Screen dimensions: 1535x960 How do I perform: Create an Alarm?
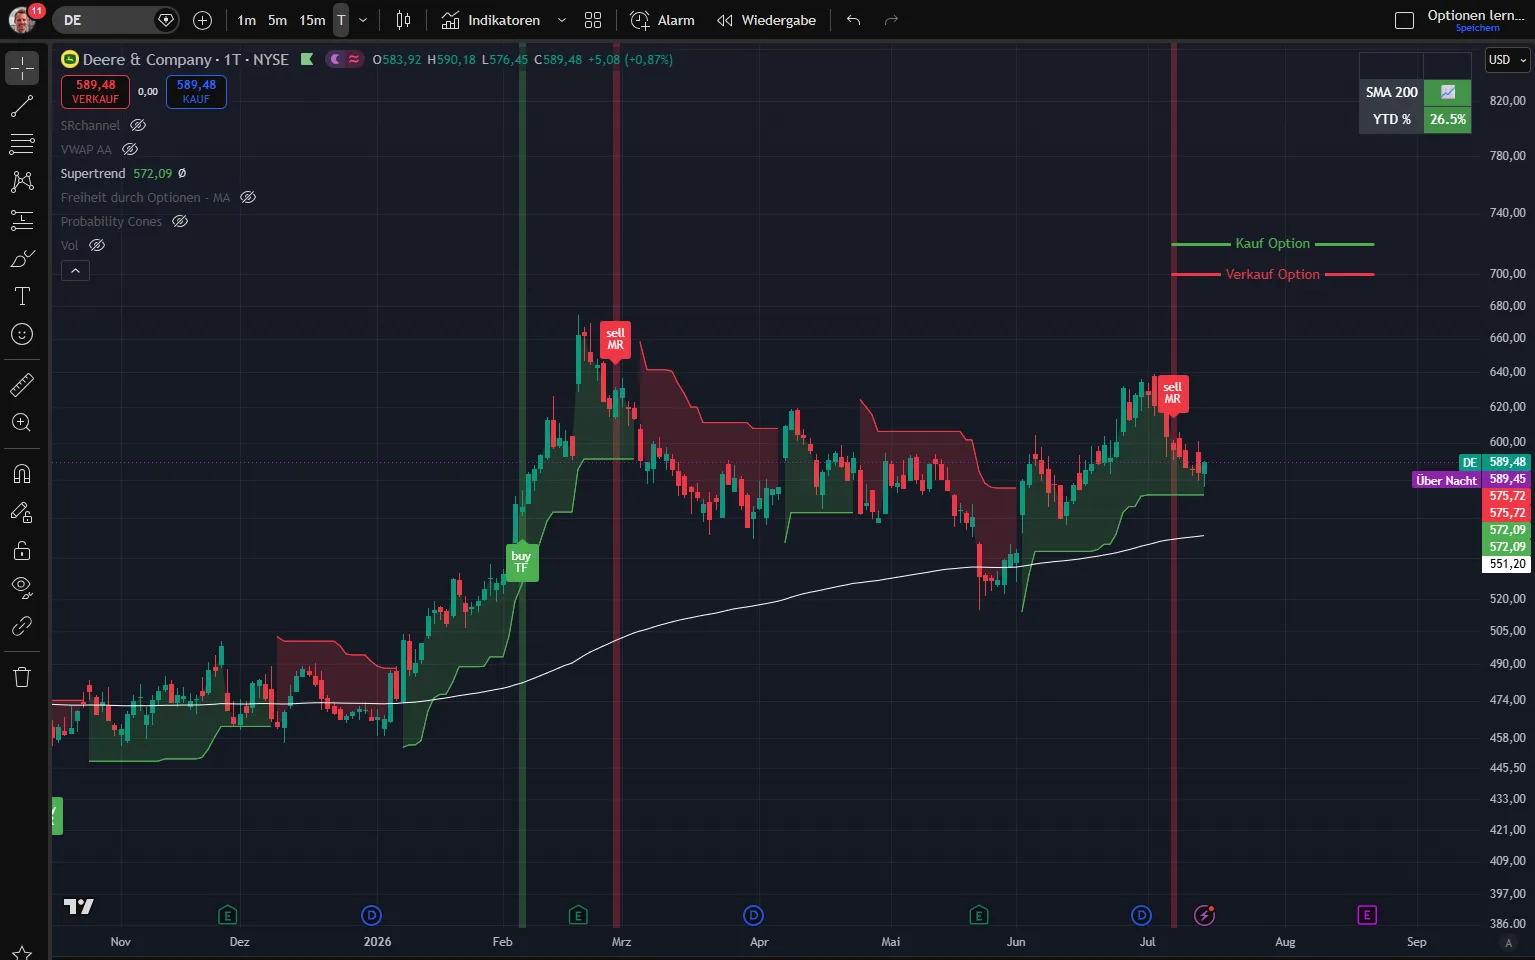[x=662, y=20]
